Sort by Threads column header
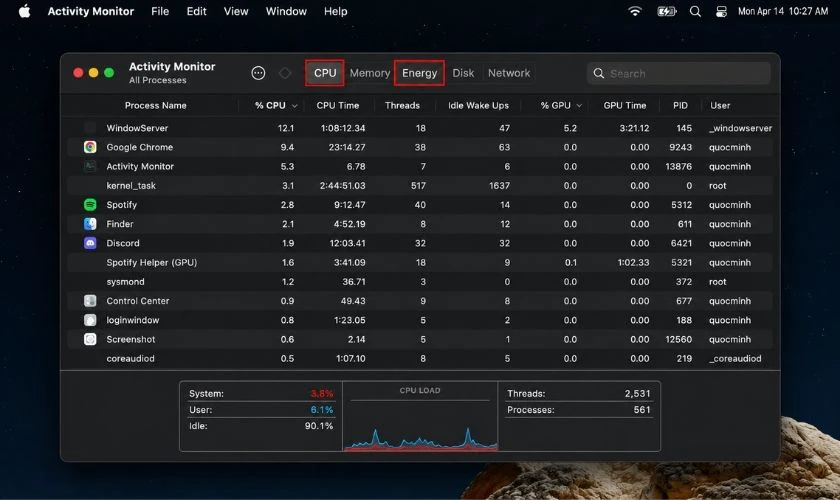Image resolution: width=840 pixels, height=500 pixels. [402, 106]
